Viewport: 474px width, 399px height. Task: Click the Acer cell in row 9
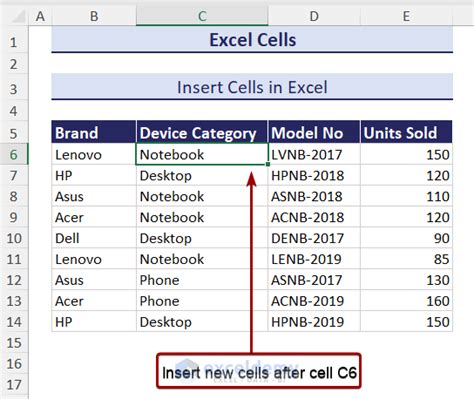click(94, 217)
